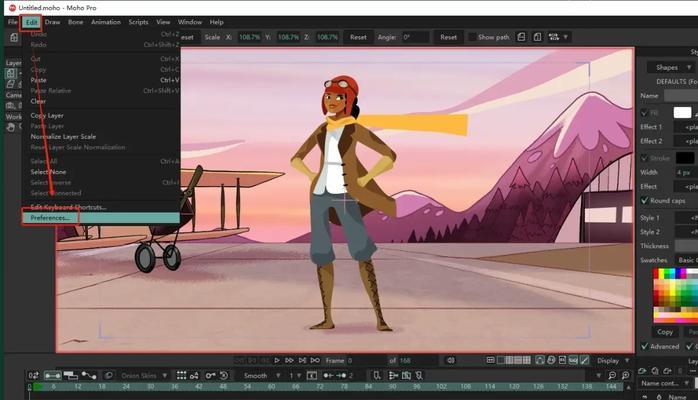
Task: Open the View menu
Action: [x=163, y=22]
